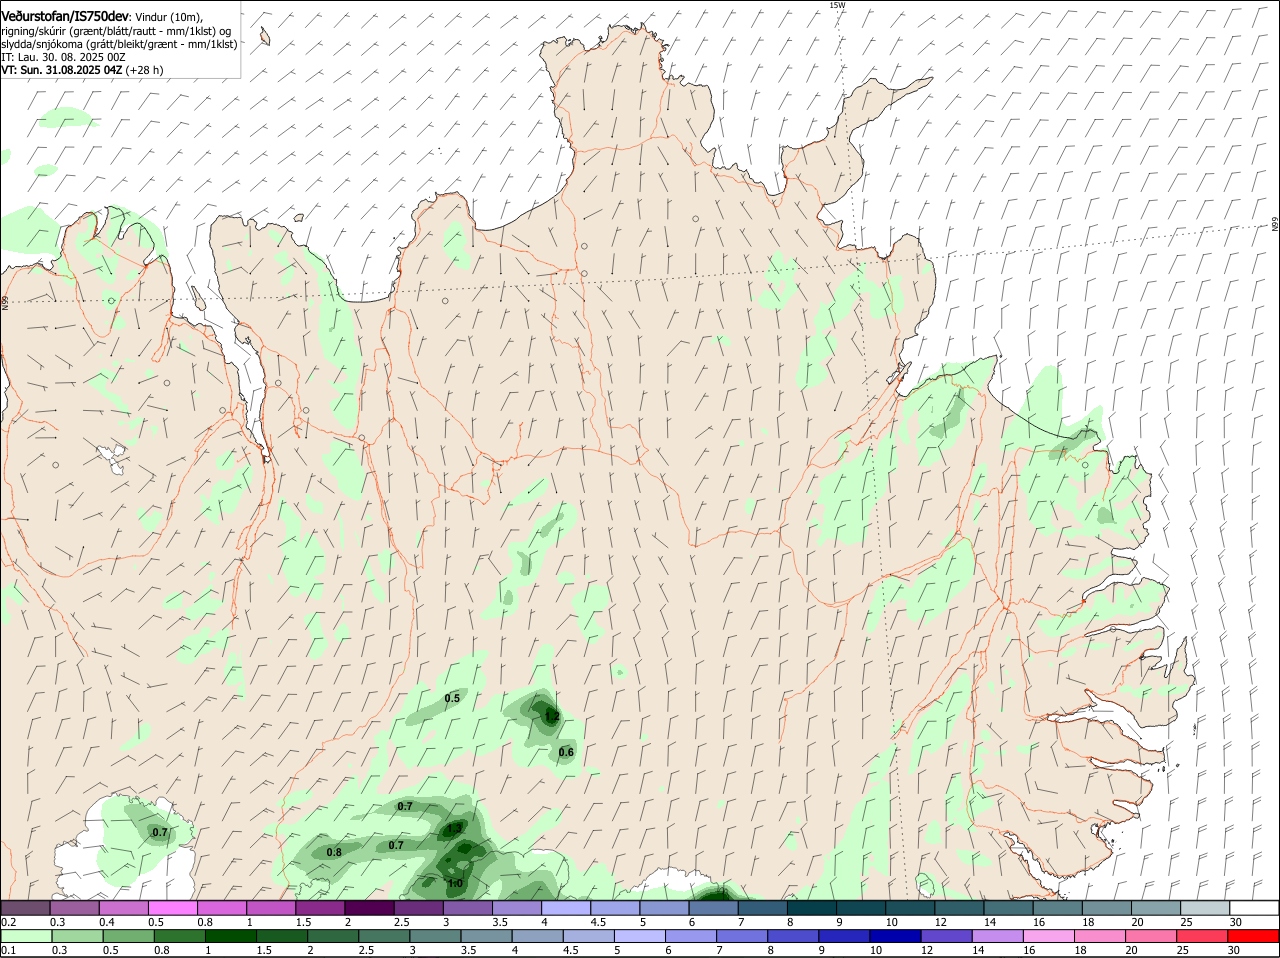This screenshot has height=958, width=1280.
Task: Click the upper scale swatch starting at 7
Action: tap(763, 908)
